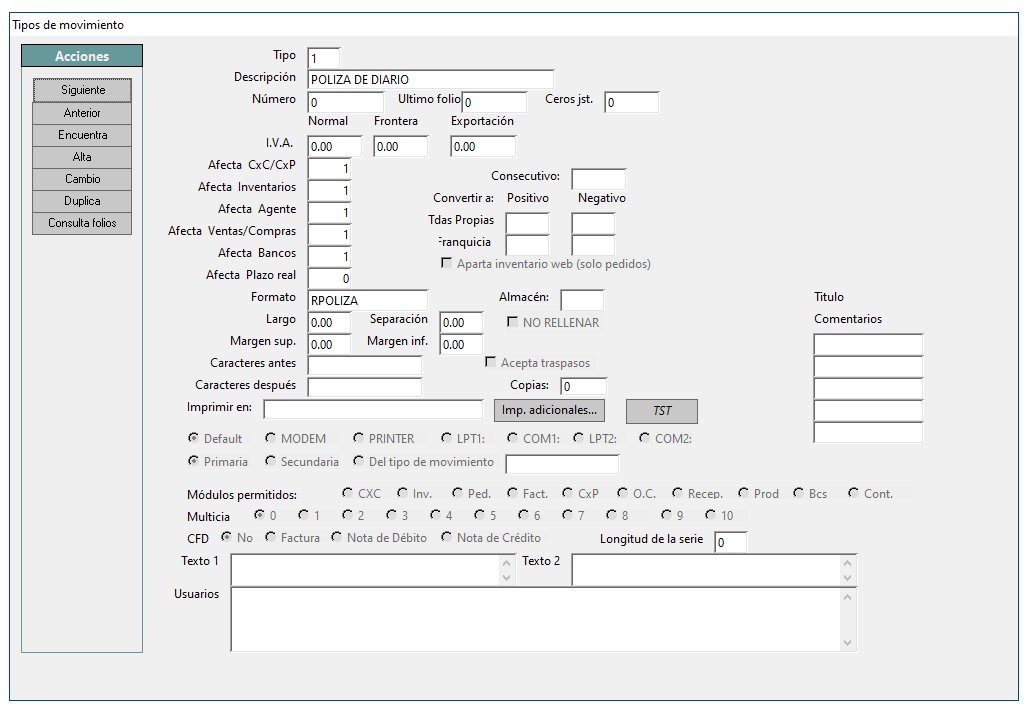
Task: Select the Alta action
Action: (x=82, y=157)
